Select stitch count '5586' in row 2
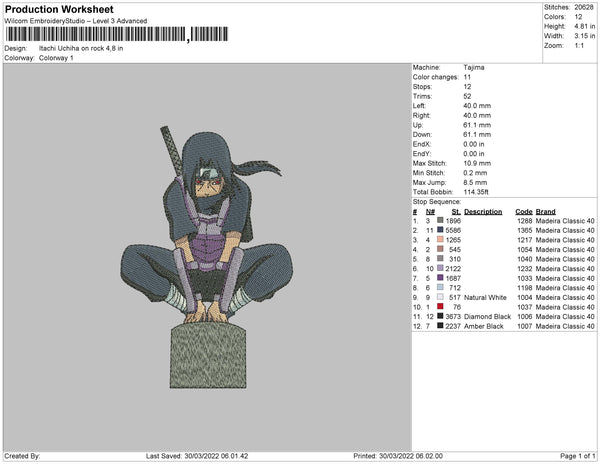 click(453, 230)
